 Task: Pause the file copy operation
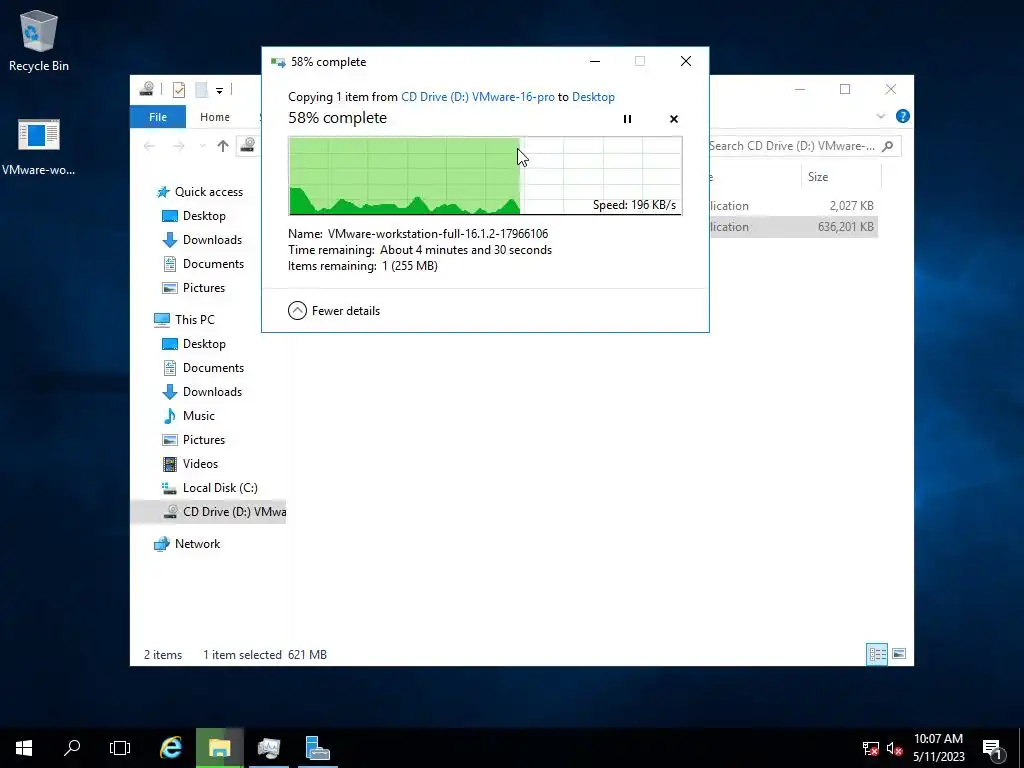click(x=627, y=119)
